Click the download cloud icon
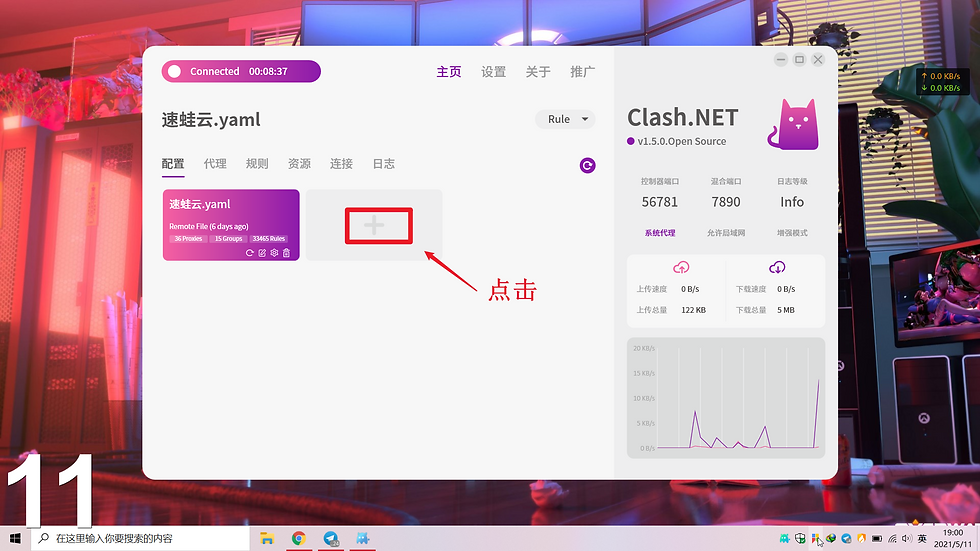Viewport: 980px width, 551px height. [777, 267]
